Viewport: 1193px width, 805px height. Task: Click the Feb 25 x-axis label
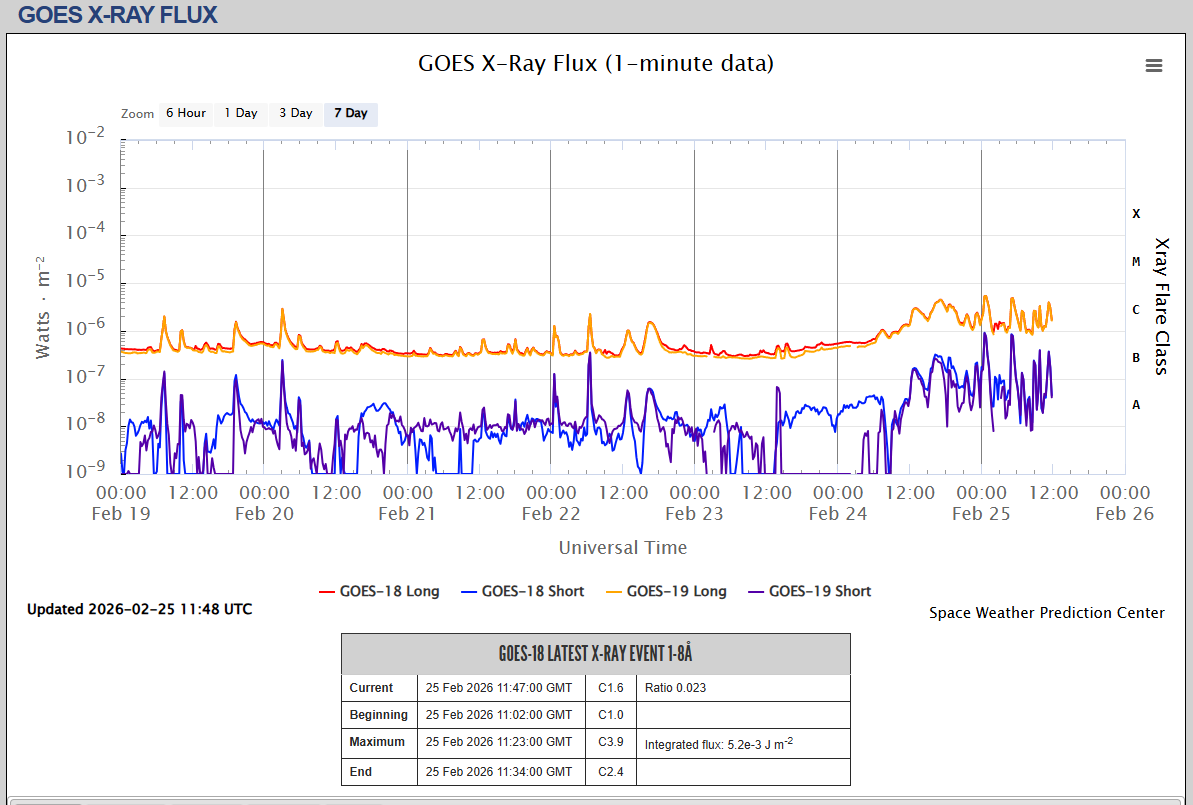click(981, 514)
